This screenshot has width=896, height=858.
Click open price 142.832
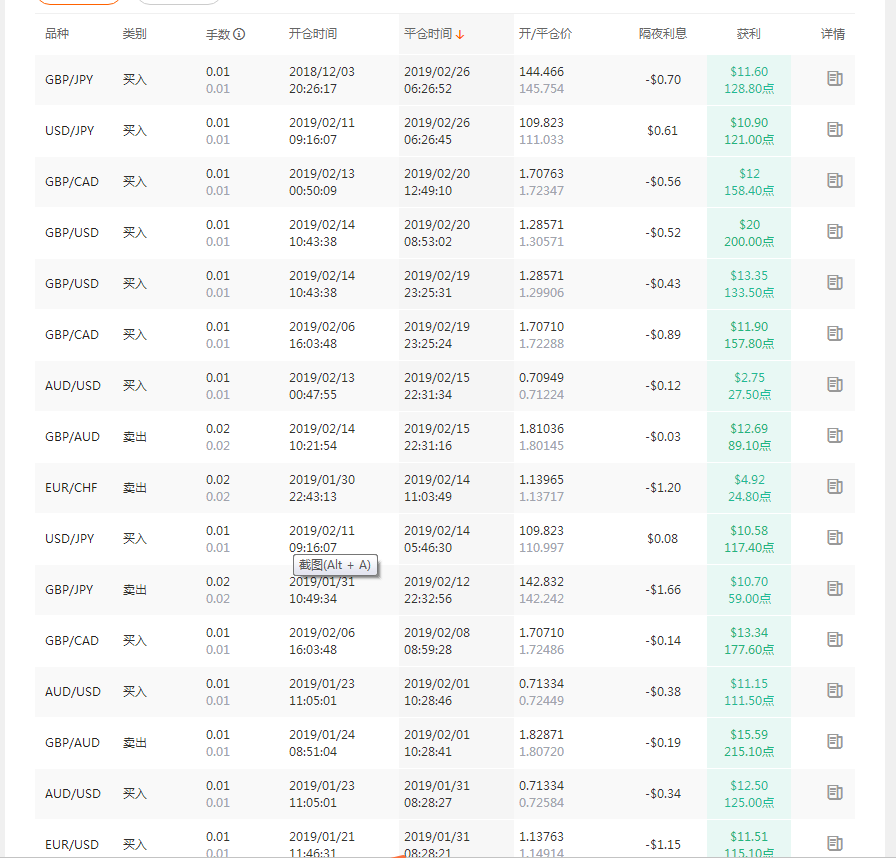tap(541, 582)
